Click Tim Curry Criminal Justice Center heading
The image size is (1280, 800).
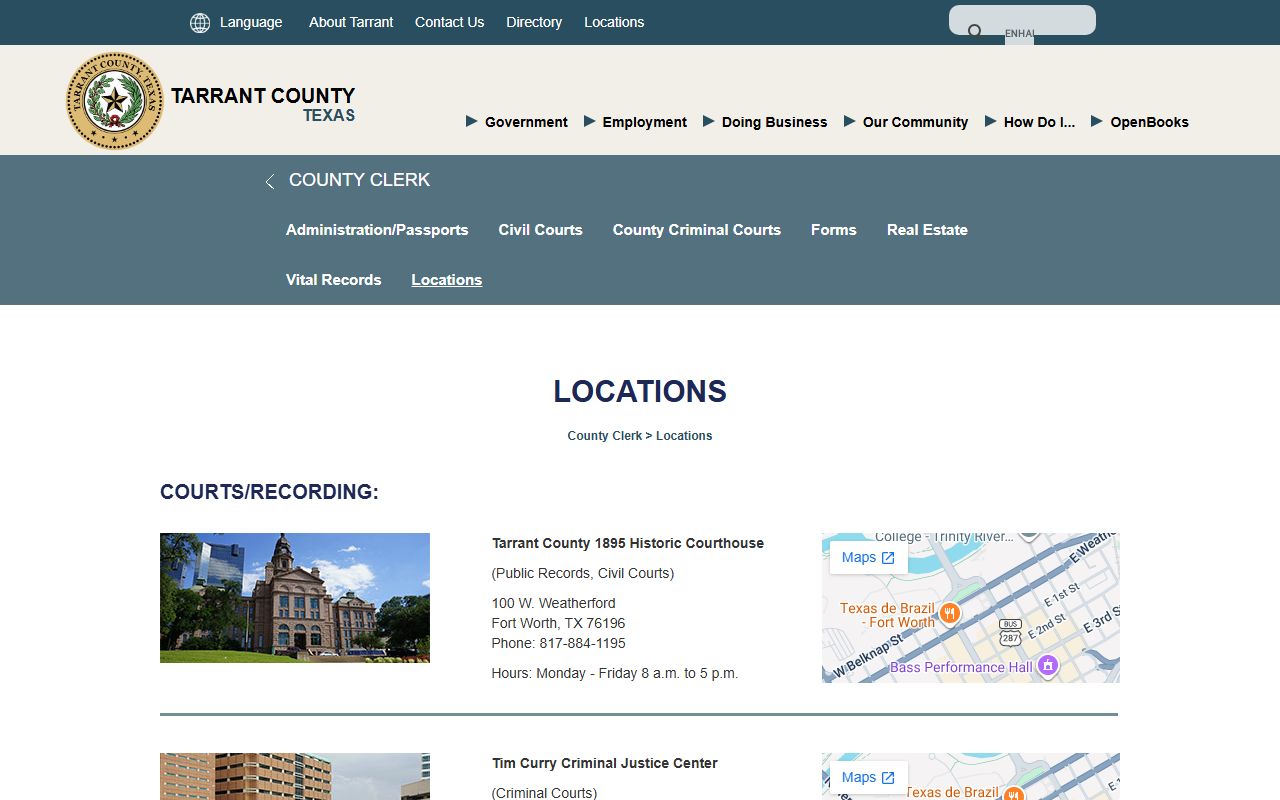[x=605, y=763]
